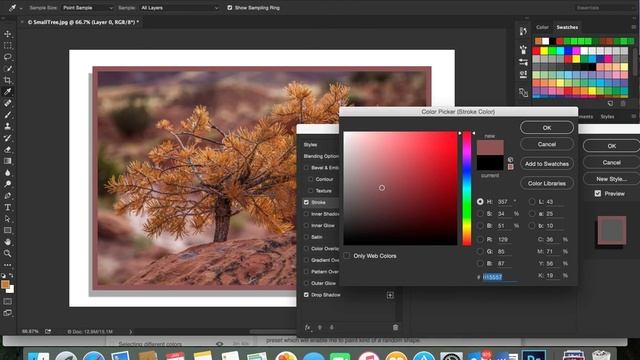Enable the Satin effect checkbox
Screen dimensions: 640x360
[306, 237]
